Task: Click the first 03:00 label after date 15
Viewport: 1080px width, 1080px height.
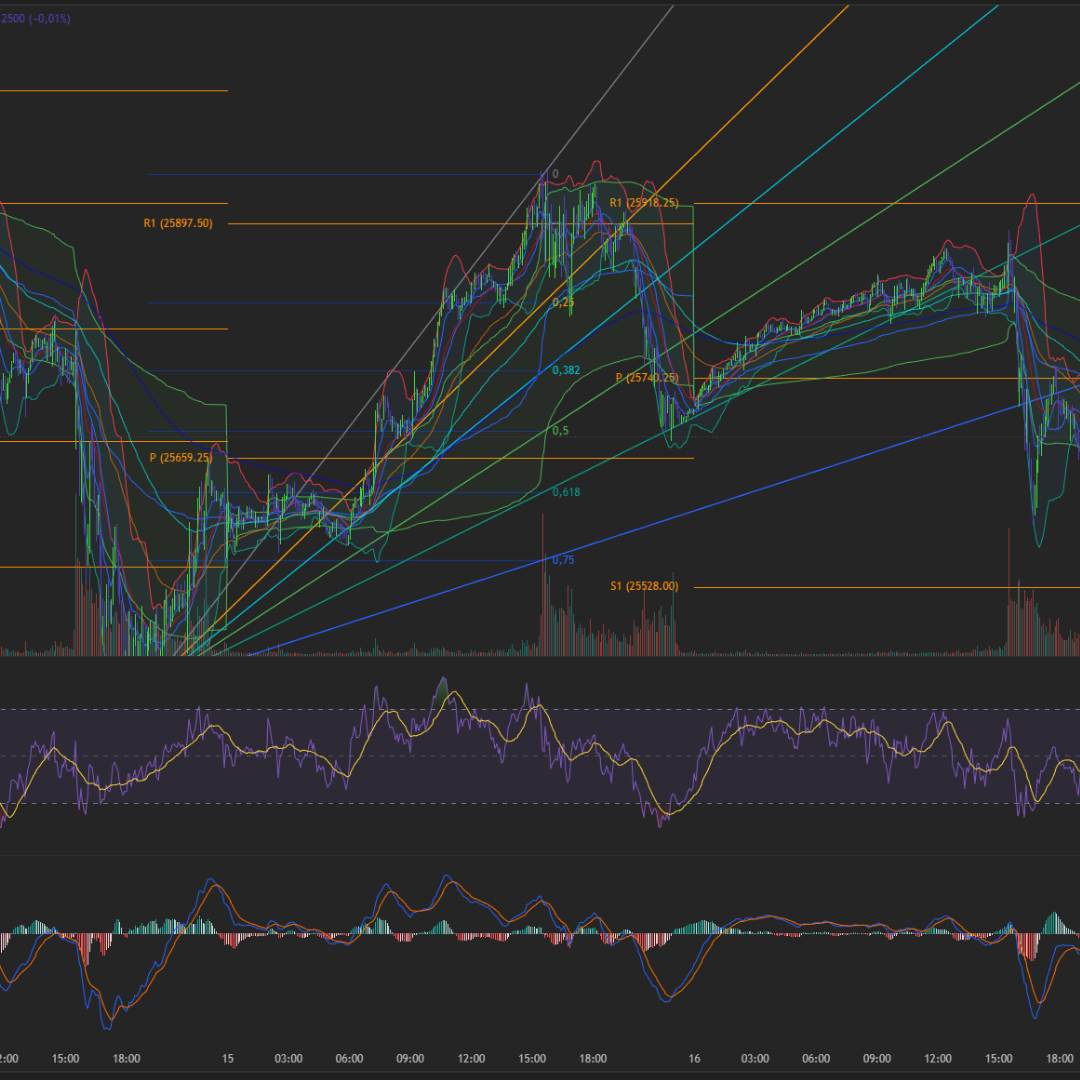Action: (288, 1059)
